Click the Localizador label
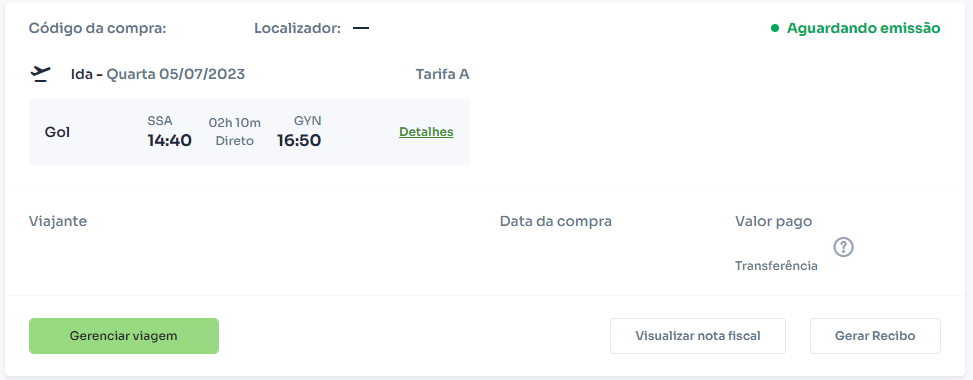 298,29
